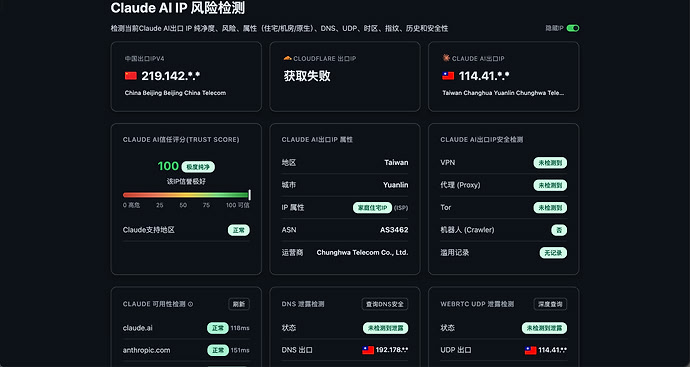Image resolution: width=690 pixels, height=367 pixels.
Task: Click the claude.ai 正常 status badge
Action: pos(218,328)
